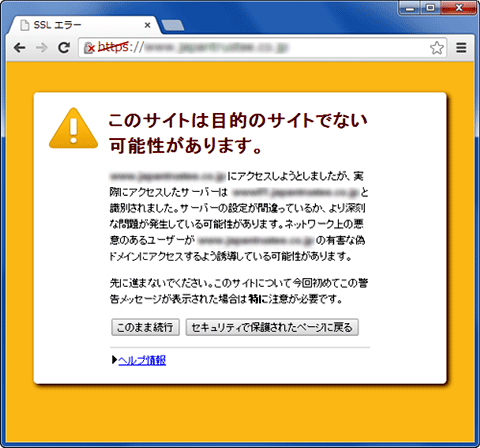Close the browser window
The height and width of the screenshot is (448, 480).
click(459, 8)
